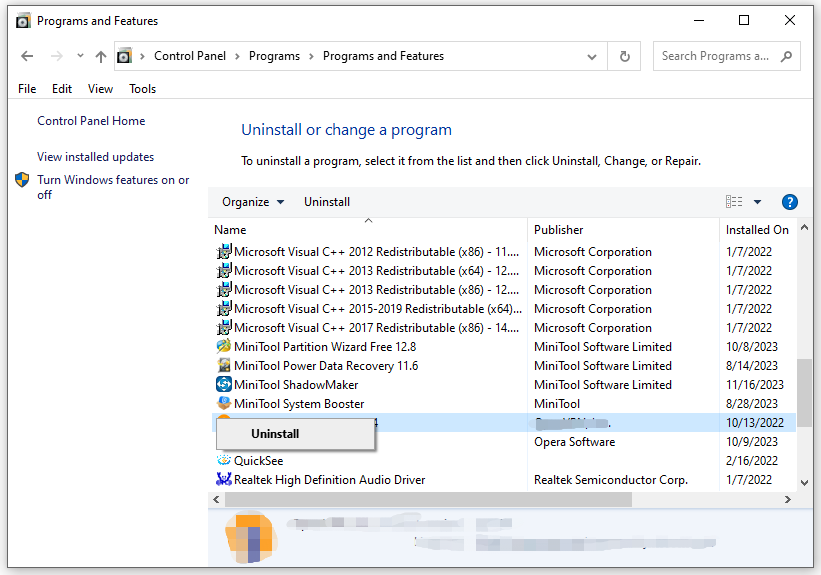Expand the view options dropdown arrow
The image size is (821, 575).
click(x=757, y=202)
